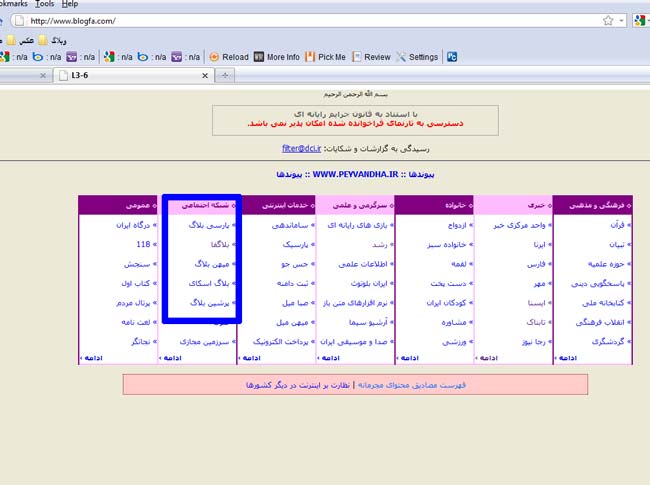650x485 pixels.
Task: Click the Google search engine icon by address bar
Action: [640, 21]
